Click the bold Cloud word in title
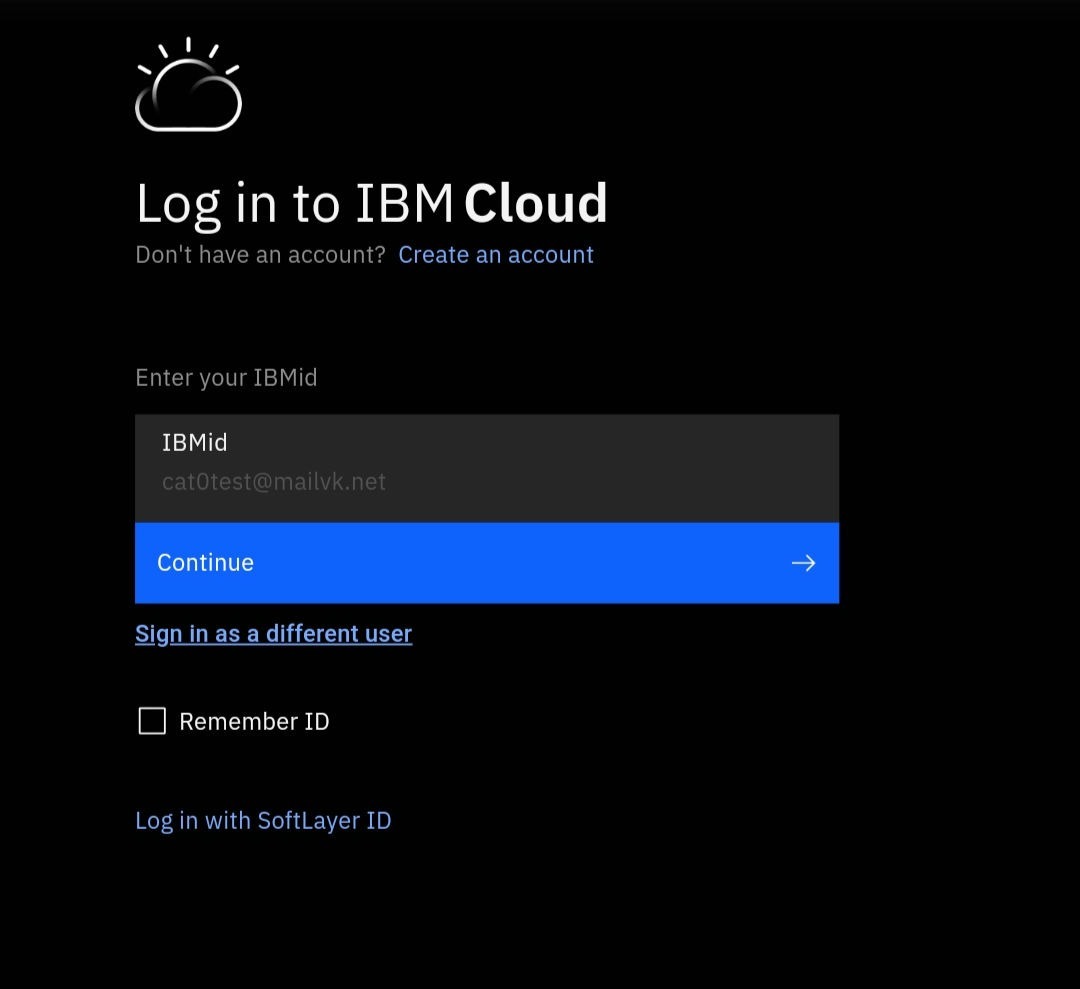The width and height of the screenshot is (1080, 989). [x=536, y=203]
